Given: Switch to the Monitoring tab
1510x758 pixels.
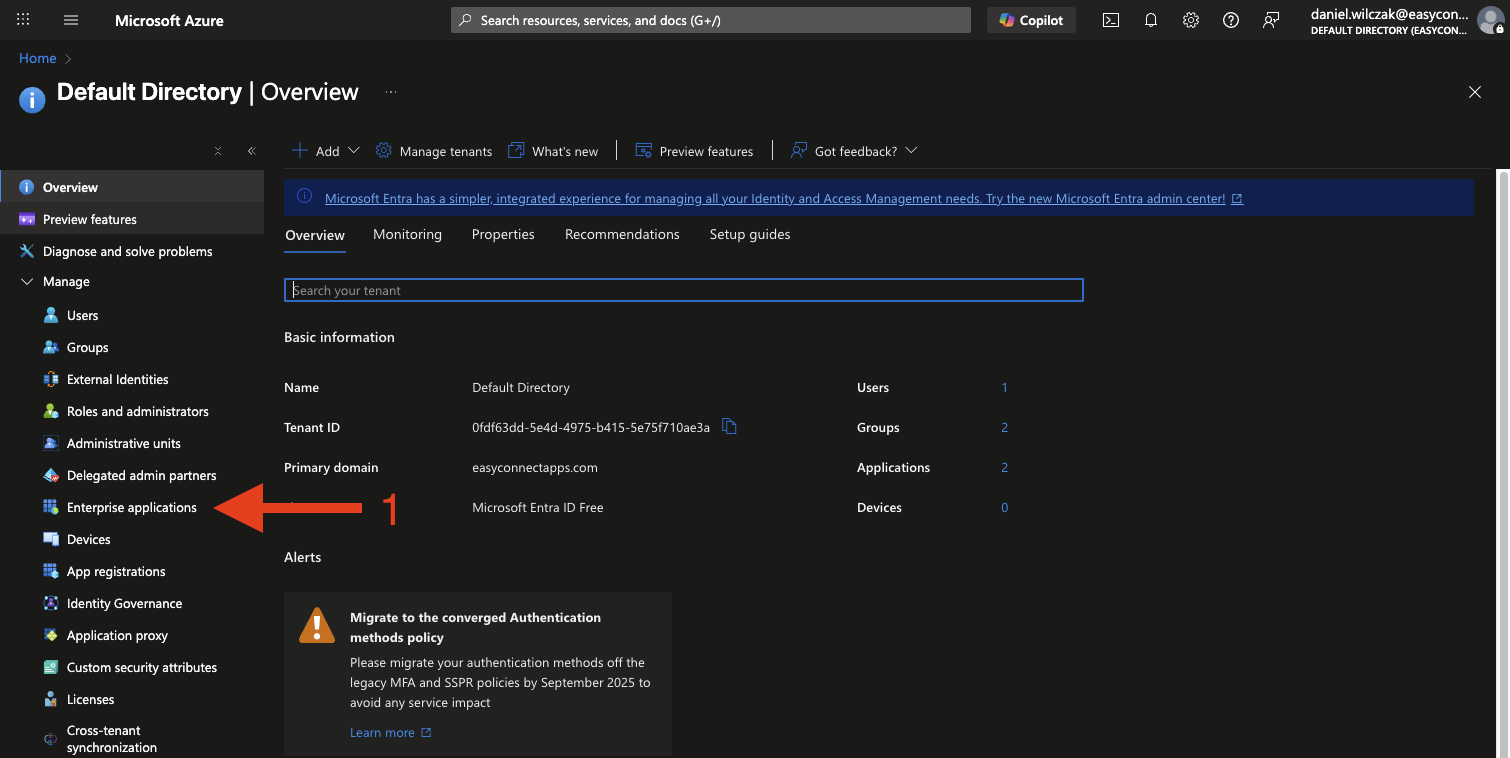Looking at the screenshot, I should 407,234.
